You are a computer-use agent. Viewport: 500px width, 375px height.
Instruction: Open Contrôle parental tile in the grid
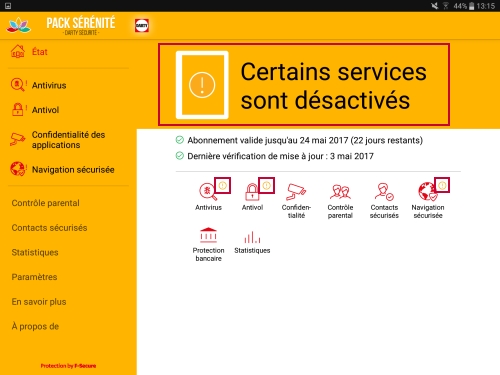340,201
